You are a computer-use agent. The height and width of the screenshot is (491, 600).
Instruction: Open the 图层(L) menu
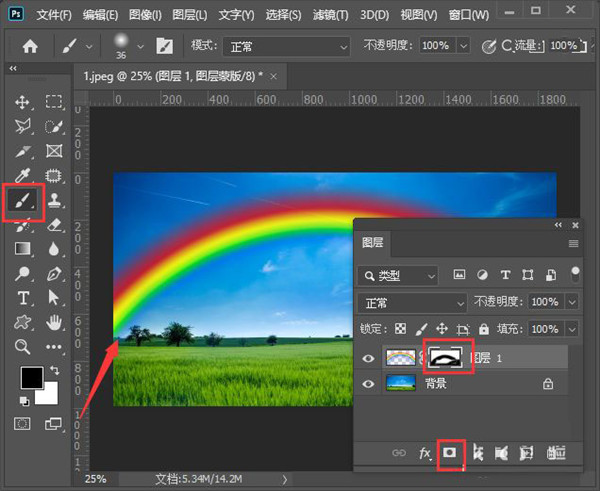[x=189, y=15]
